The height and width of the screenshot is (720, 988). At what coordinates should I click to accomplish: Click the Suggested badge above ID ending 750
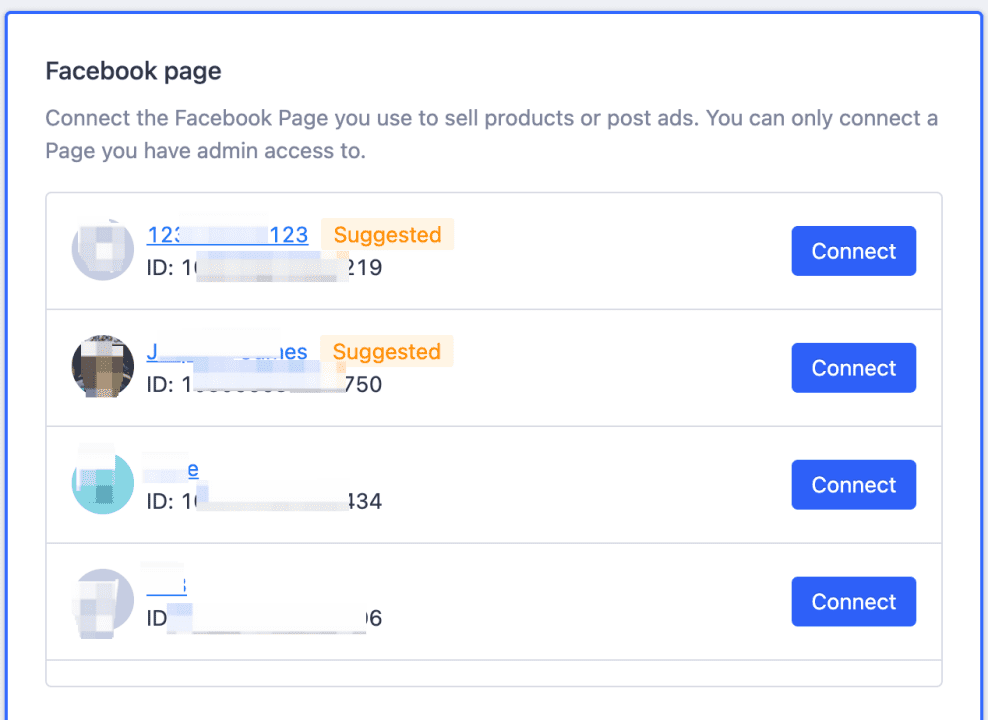tap(387, 351)
